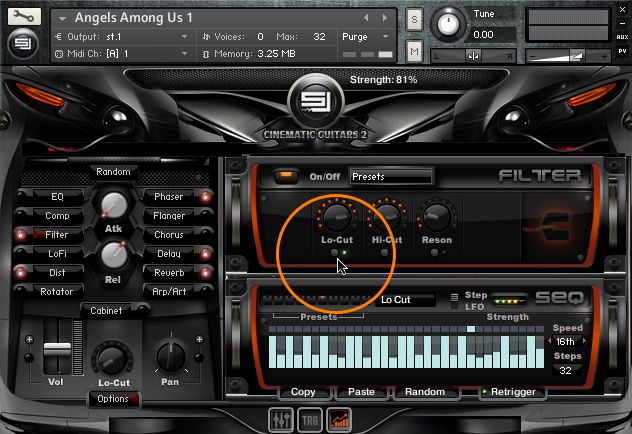Open the Lo Cut sequencer target dropdown
The image size is (632, 434).
click(405, 299)
